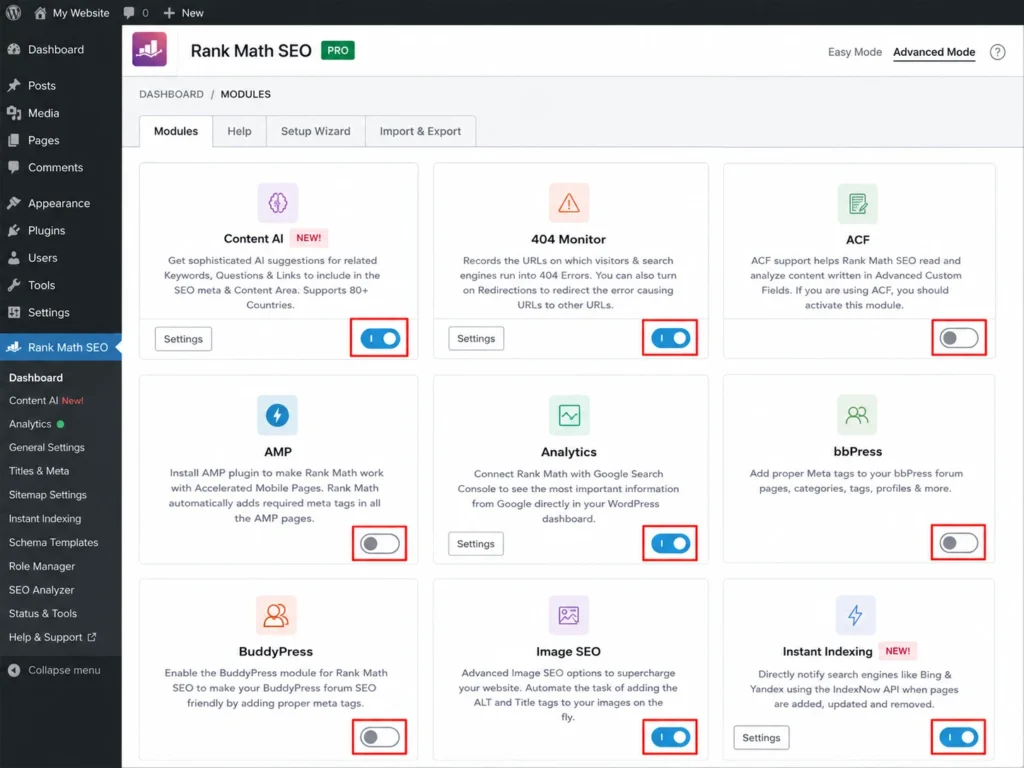Viewport: 1024px width, 768px height.
Task: Open the My Website home icon
Action: (x=40, y=12)
